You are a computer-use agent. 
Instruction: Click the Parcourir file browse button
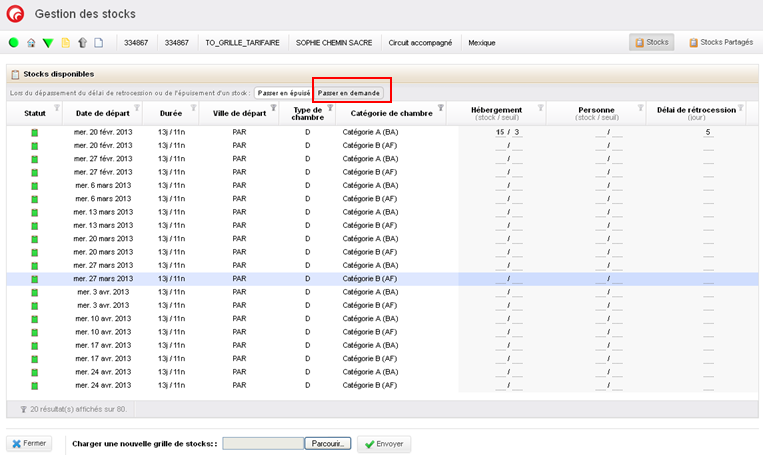(328, 443)
